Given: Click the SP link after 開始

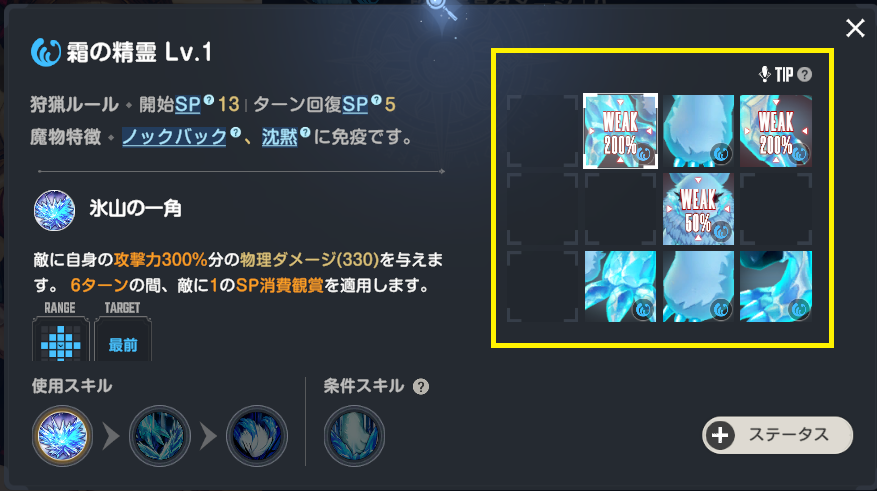Looking at the screenshot, I should point(187,104).
